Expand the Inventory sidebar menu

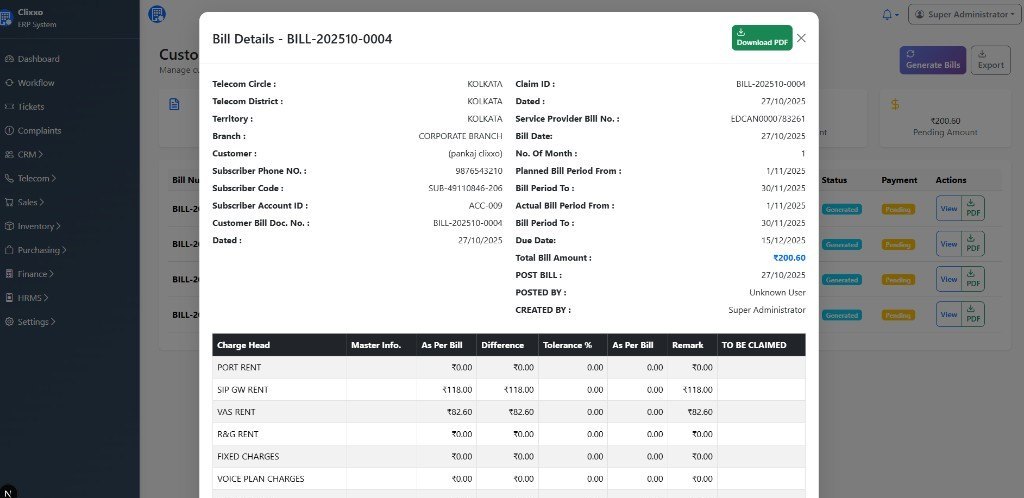coord(39,226)
